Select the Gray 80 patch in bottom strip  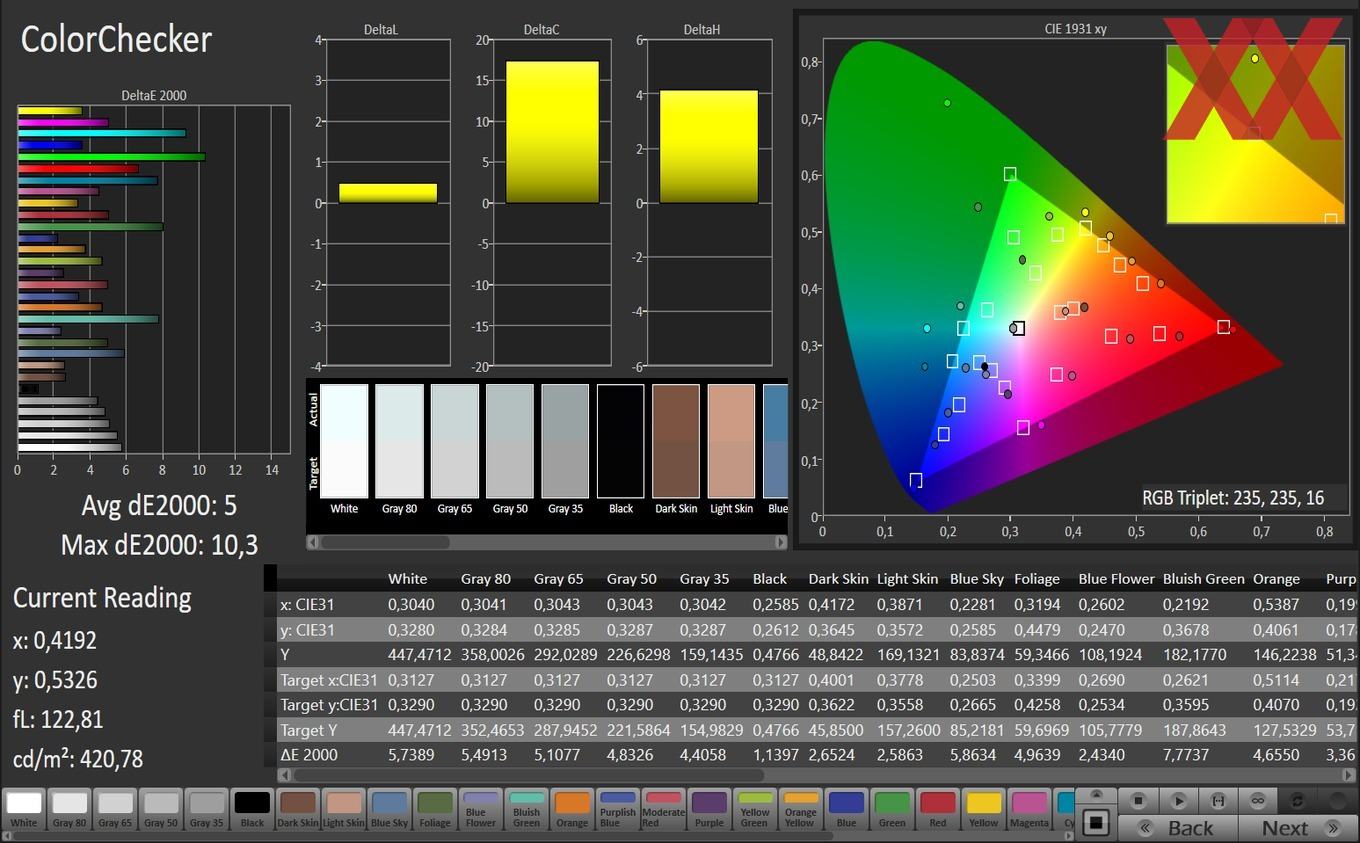point(69,809)
